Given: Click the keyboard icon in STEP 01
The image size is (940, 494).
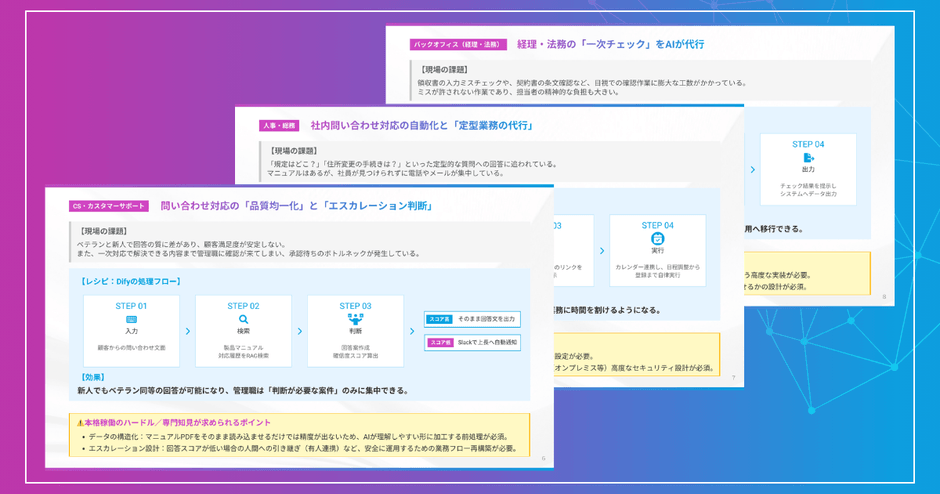Looking at the screenshot, I should pyautogui.click(x=131, y=320).
